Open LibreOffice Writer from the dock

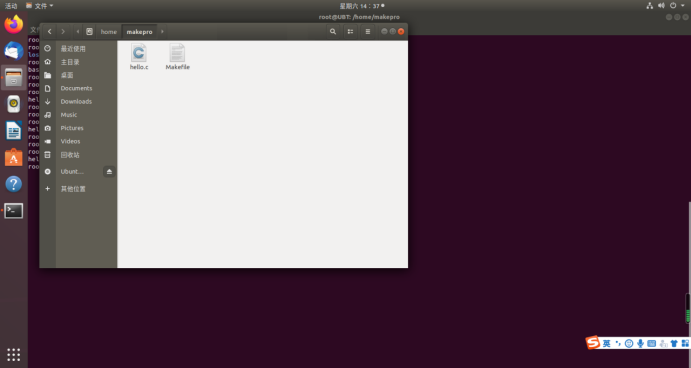coord(14,131)
